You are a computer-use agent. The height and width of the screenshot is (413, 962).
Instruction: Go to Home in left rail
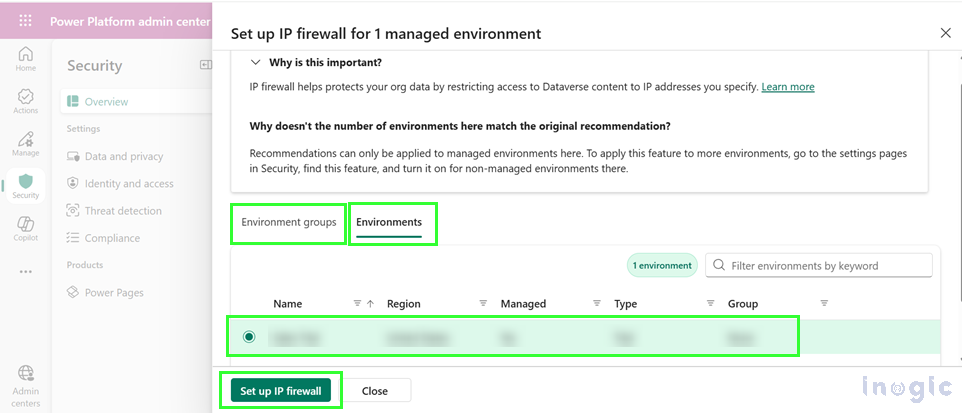coord(26,58)
